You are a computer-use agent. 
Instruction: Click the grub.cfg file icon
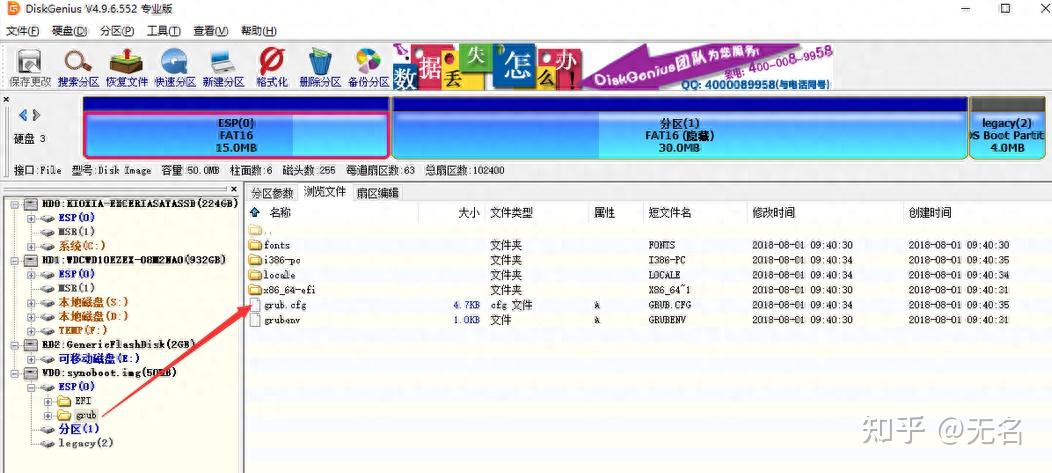pos(255,305)
